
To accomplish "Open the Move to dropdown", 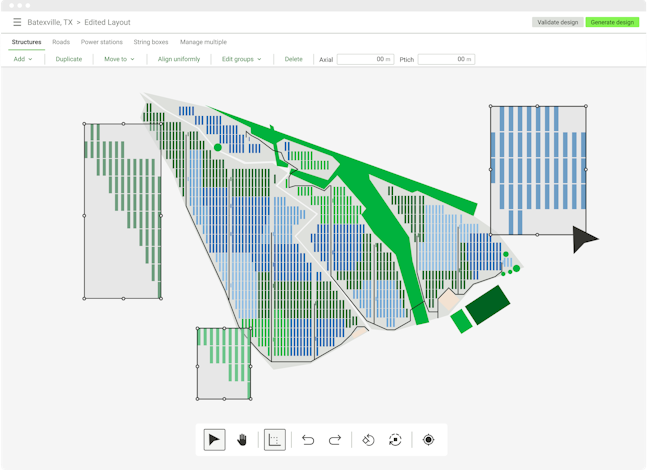I will coord(119,59).
